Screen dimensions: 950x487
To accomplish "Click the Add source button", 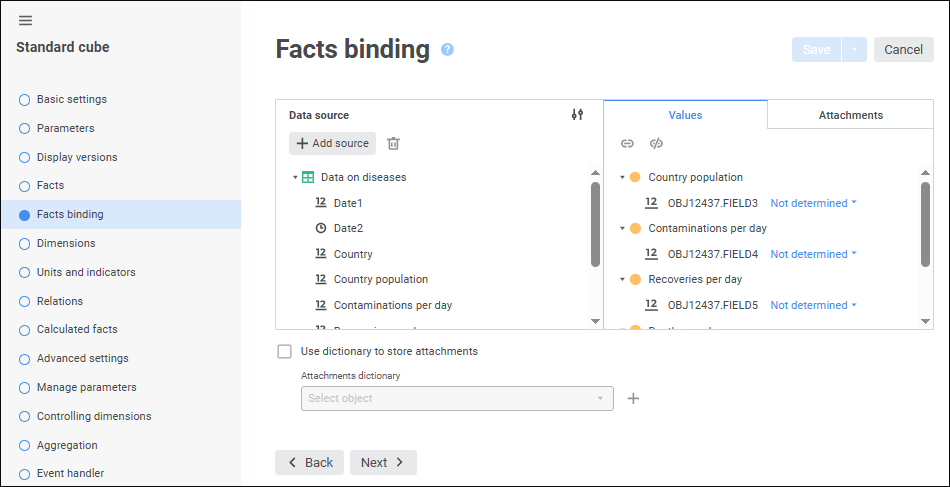I will [x=333, y=144].
